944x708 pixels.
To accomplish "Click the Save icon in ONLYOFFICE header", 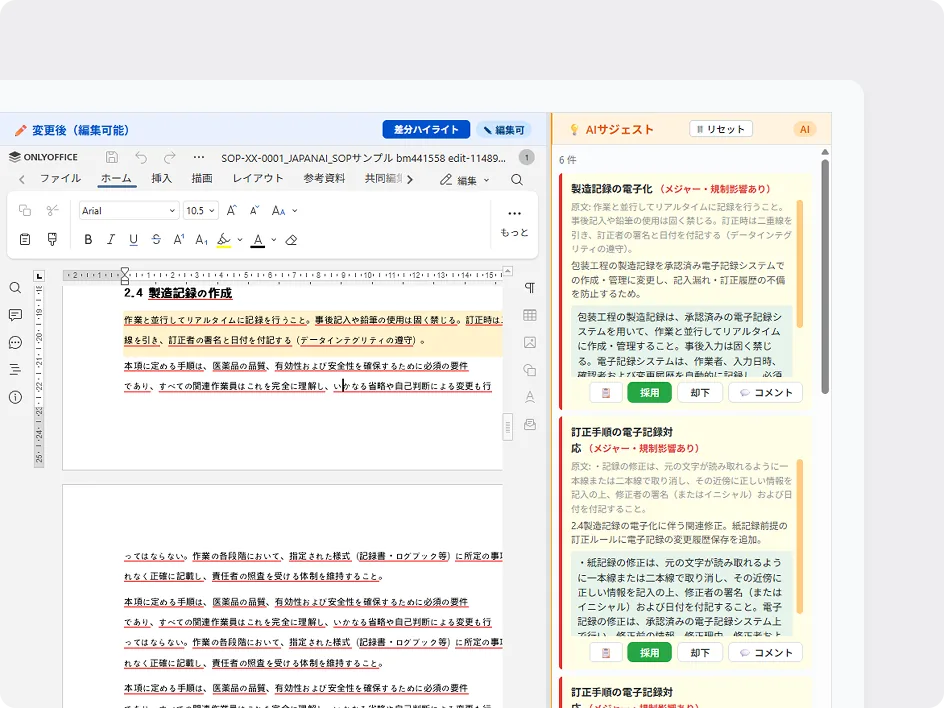I will click(112, 157).
